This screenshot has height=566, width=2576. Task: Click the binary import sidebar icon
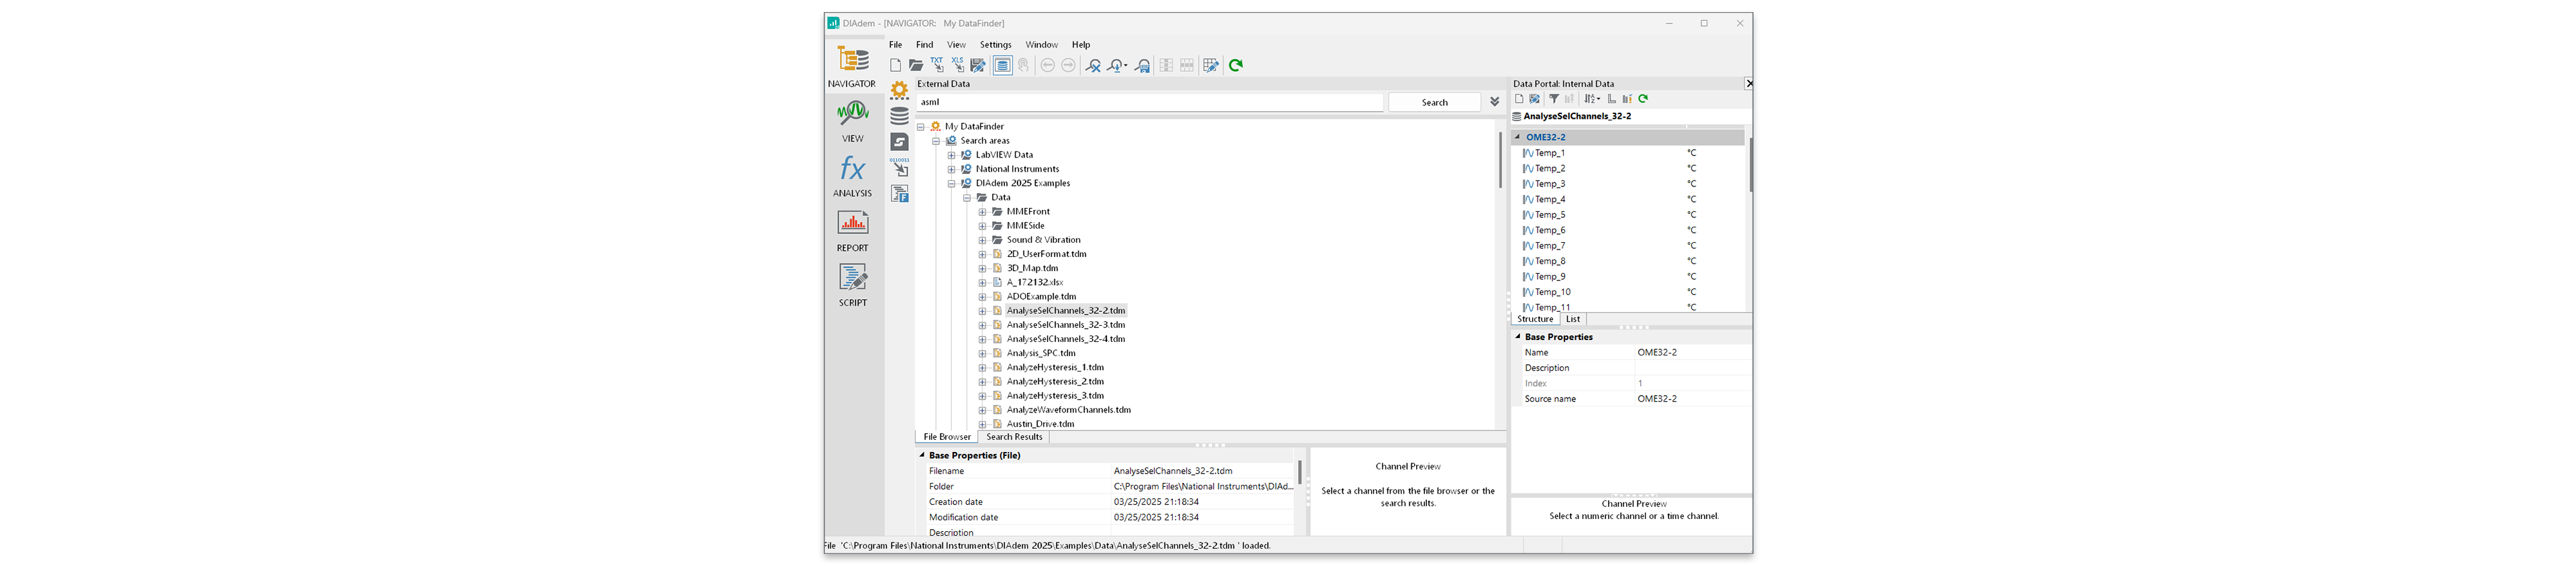[x=900, y=167]
